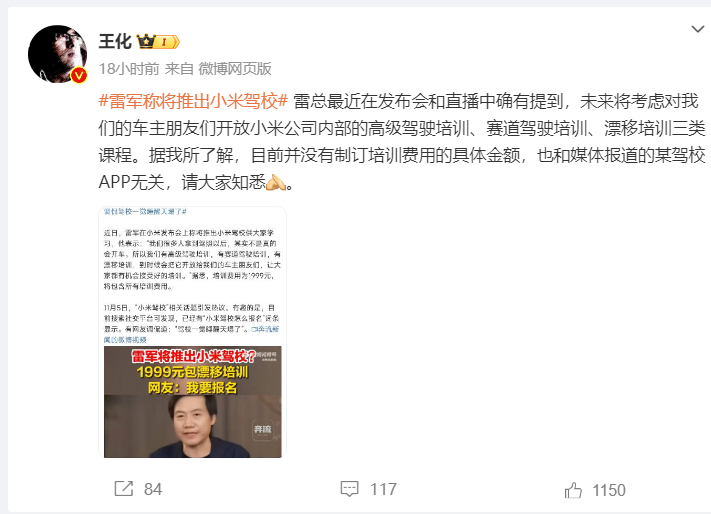Like the post with thumbs-up icon

[573, 490]
